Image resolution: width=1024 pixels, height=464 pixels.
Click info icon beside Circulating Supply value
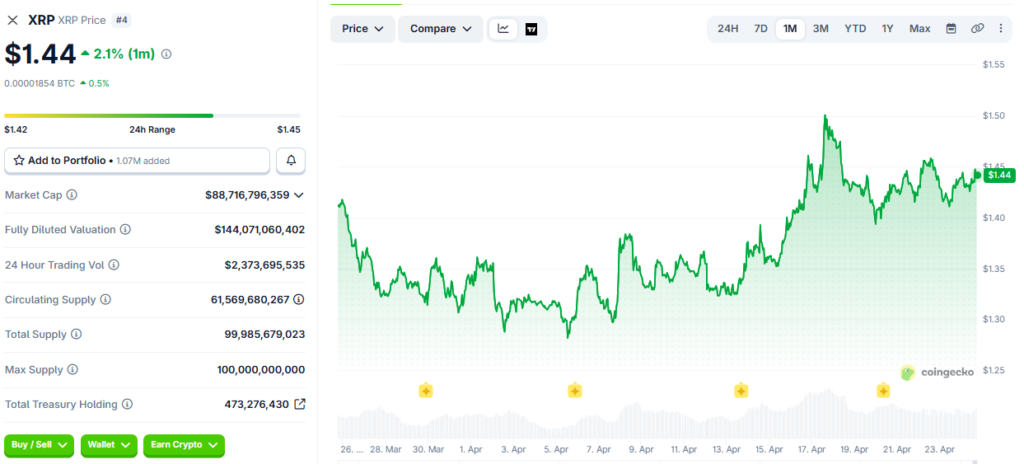[x=298, y=299]
